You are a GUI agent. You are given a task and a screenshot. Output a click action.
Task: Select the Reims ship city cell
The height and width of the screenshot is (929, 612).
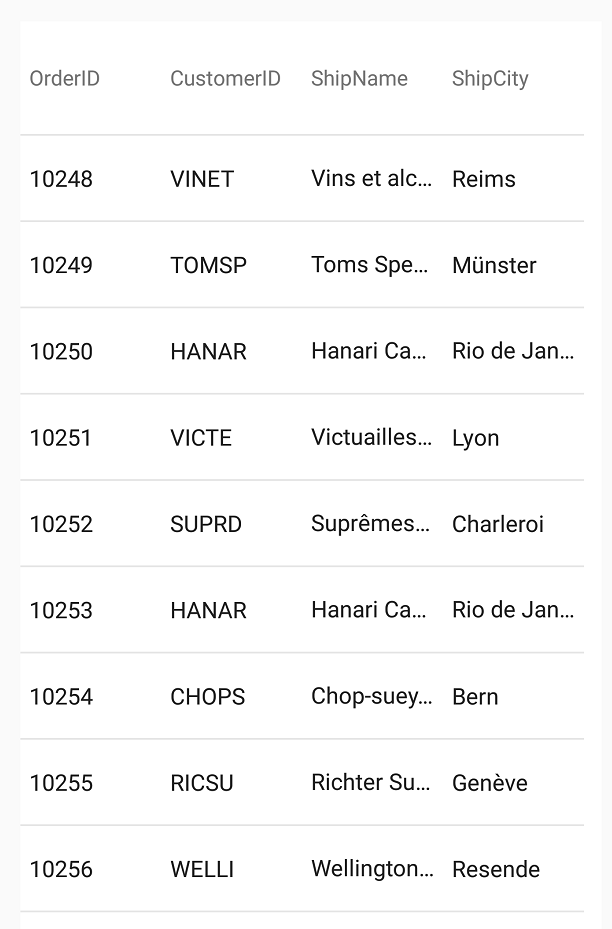[484, 179]
